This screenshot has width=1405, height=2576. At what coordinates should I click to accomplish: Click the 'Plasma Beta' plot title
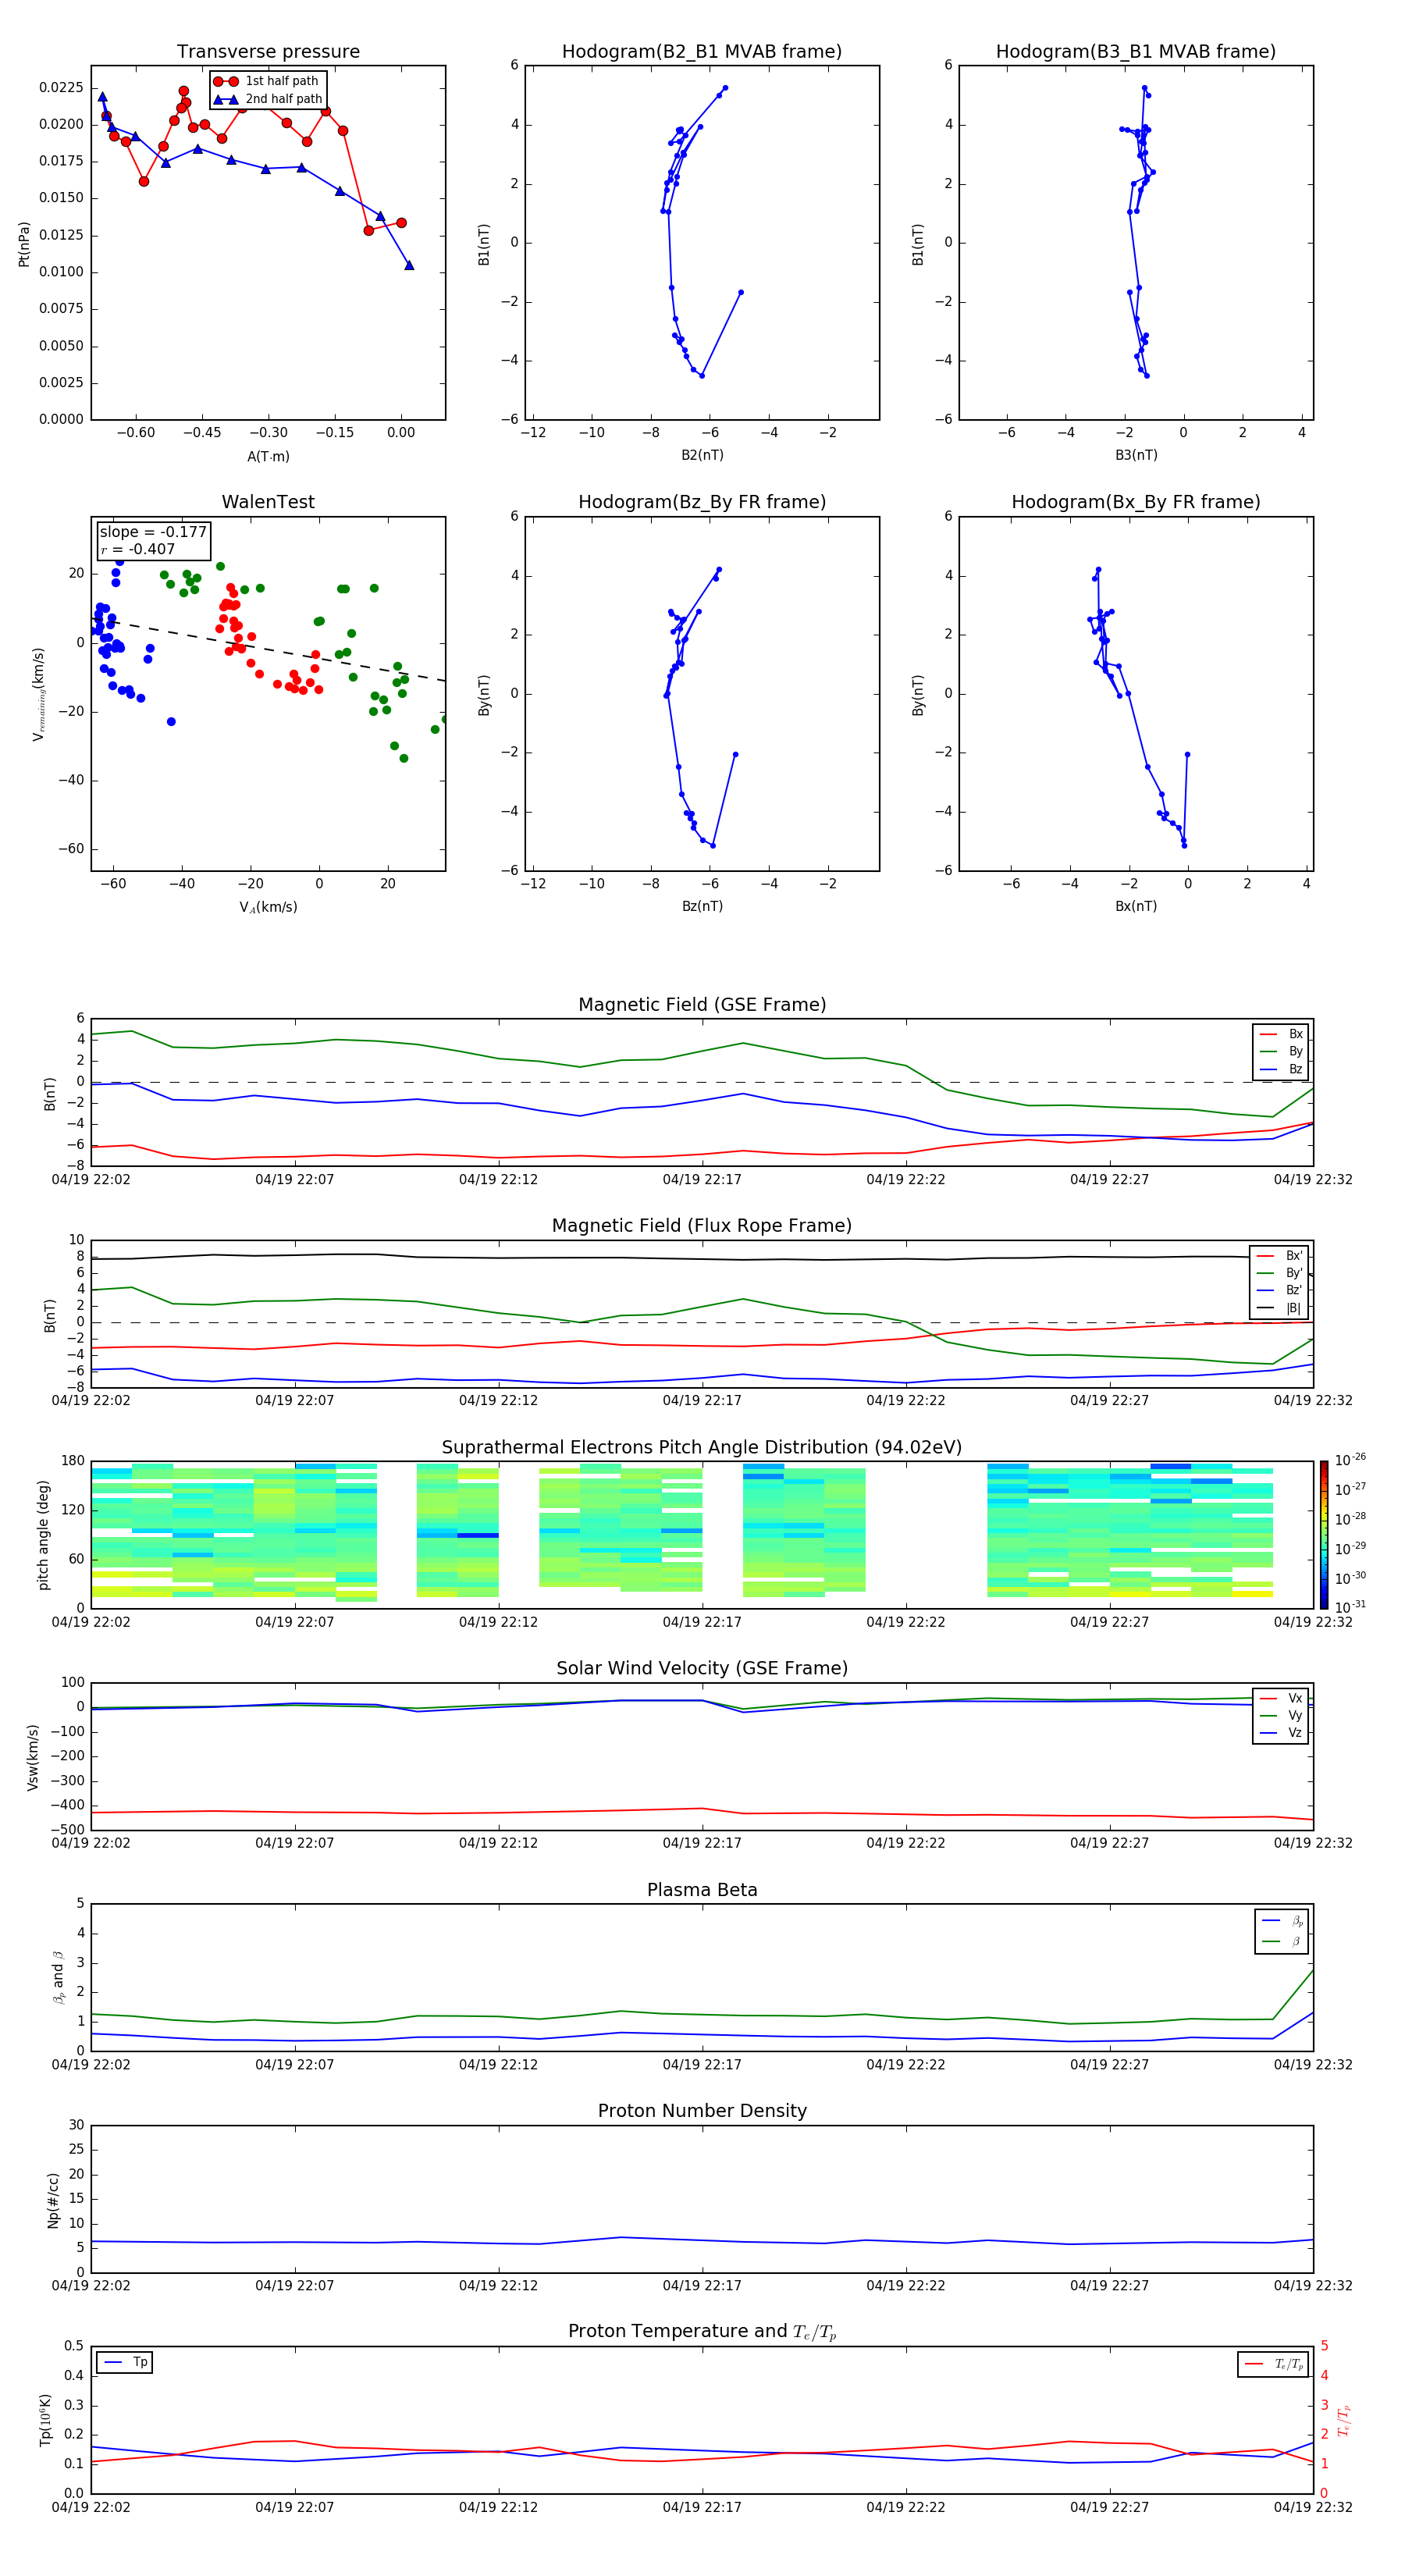(702, 1891)
